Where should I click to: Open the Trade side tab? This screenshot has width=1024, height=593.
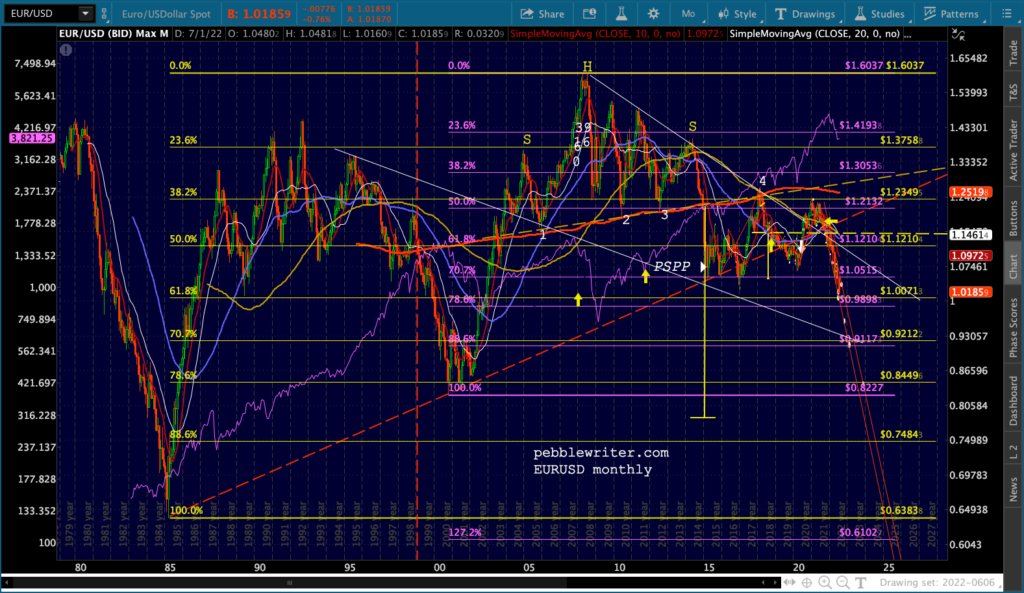tap(1014, 53)
